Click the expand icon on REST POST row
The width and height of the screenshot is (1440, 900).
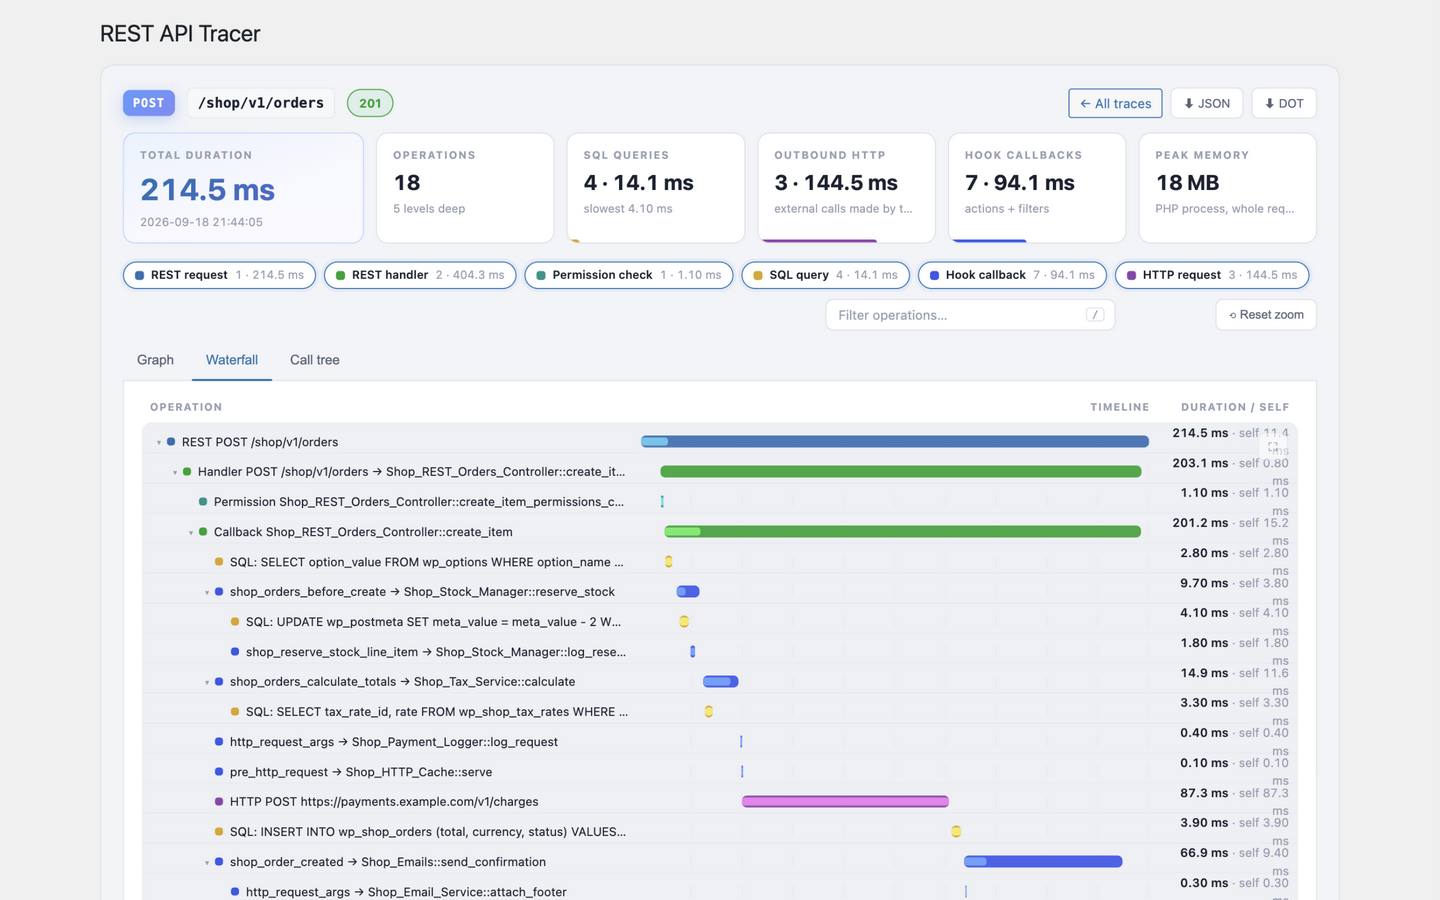click(1273, 447)
